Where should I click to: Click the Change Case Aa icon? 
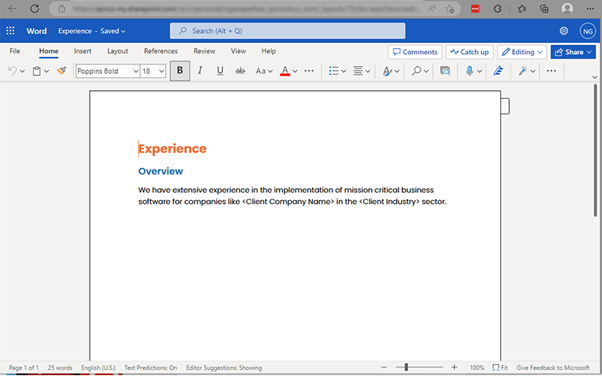pyautogui.click(x=261, y=71)
